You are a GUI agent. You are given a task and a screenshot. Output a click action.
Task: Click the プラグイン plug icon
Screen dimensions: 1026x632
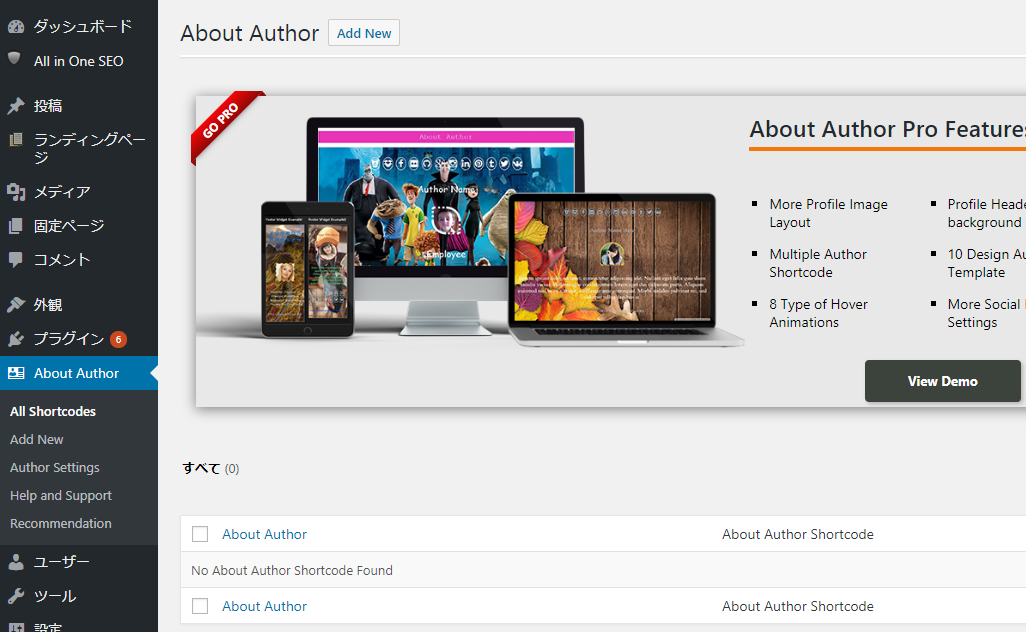tap(16, 339)
